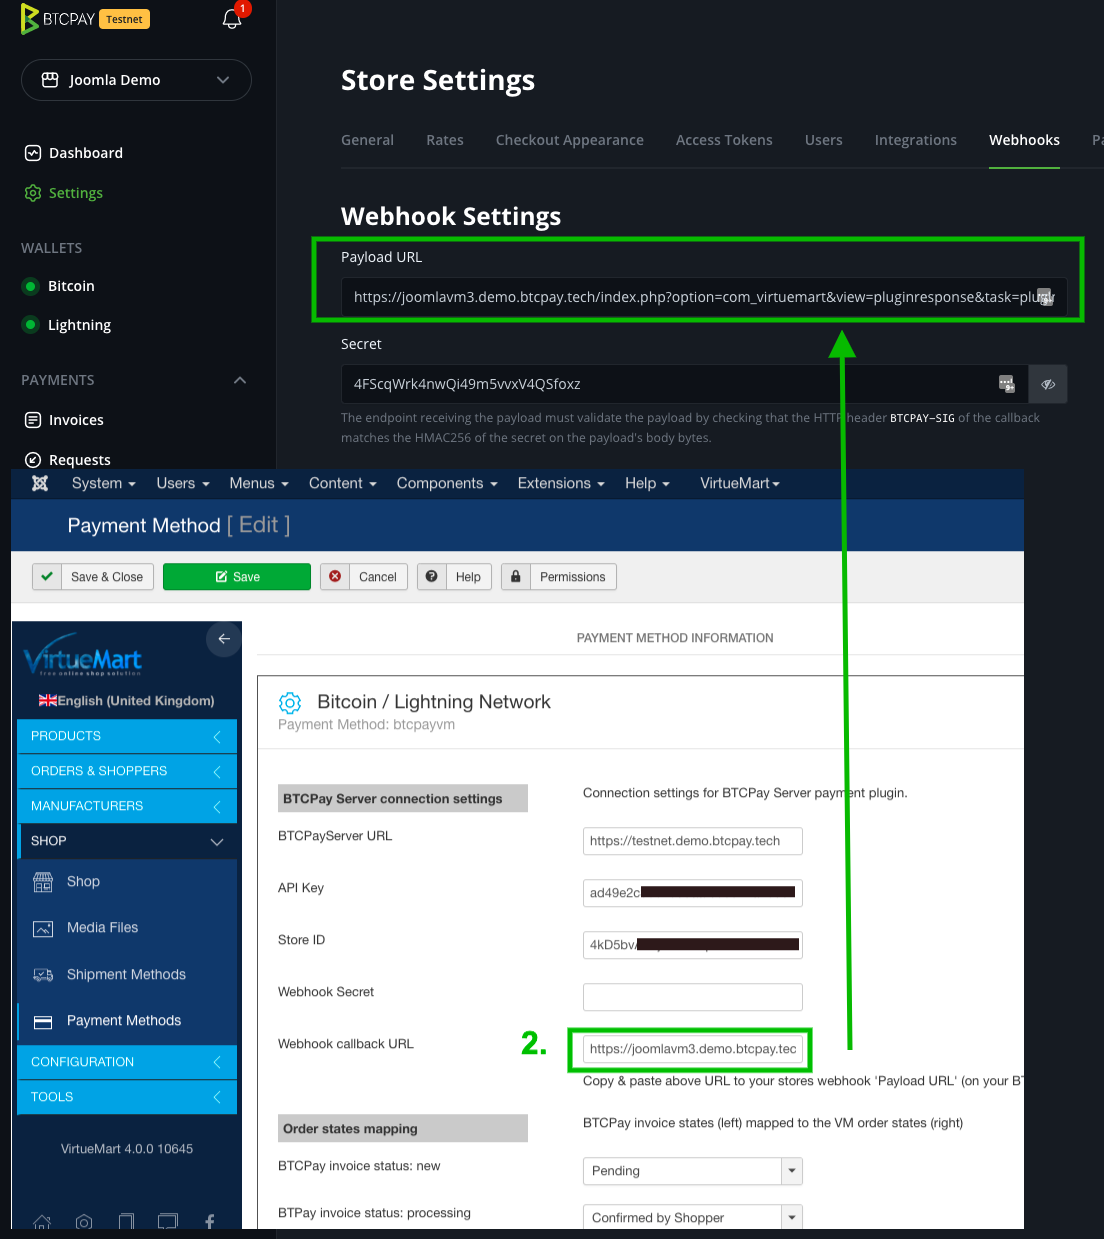Copy the Payload URL with the copy icon

pyautogui.click(x=1046, y=296)
